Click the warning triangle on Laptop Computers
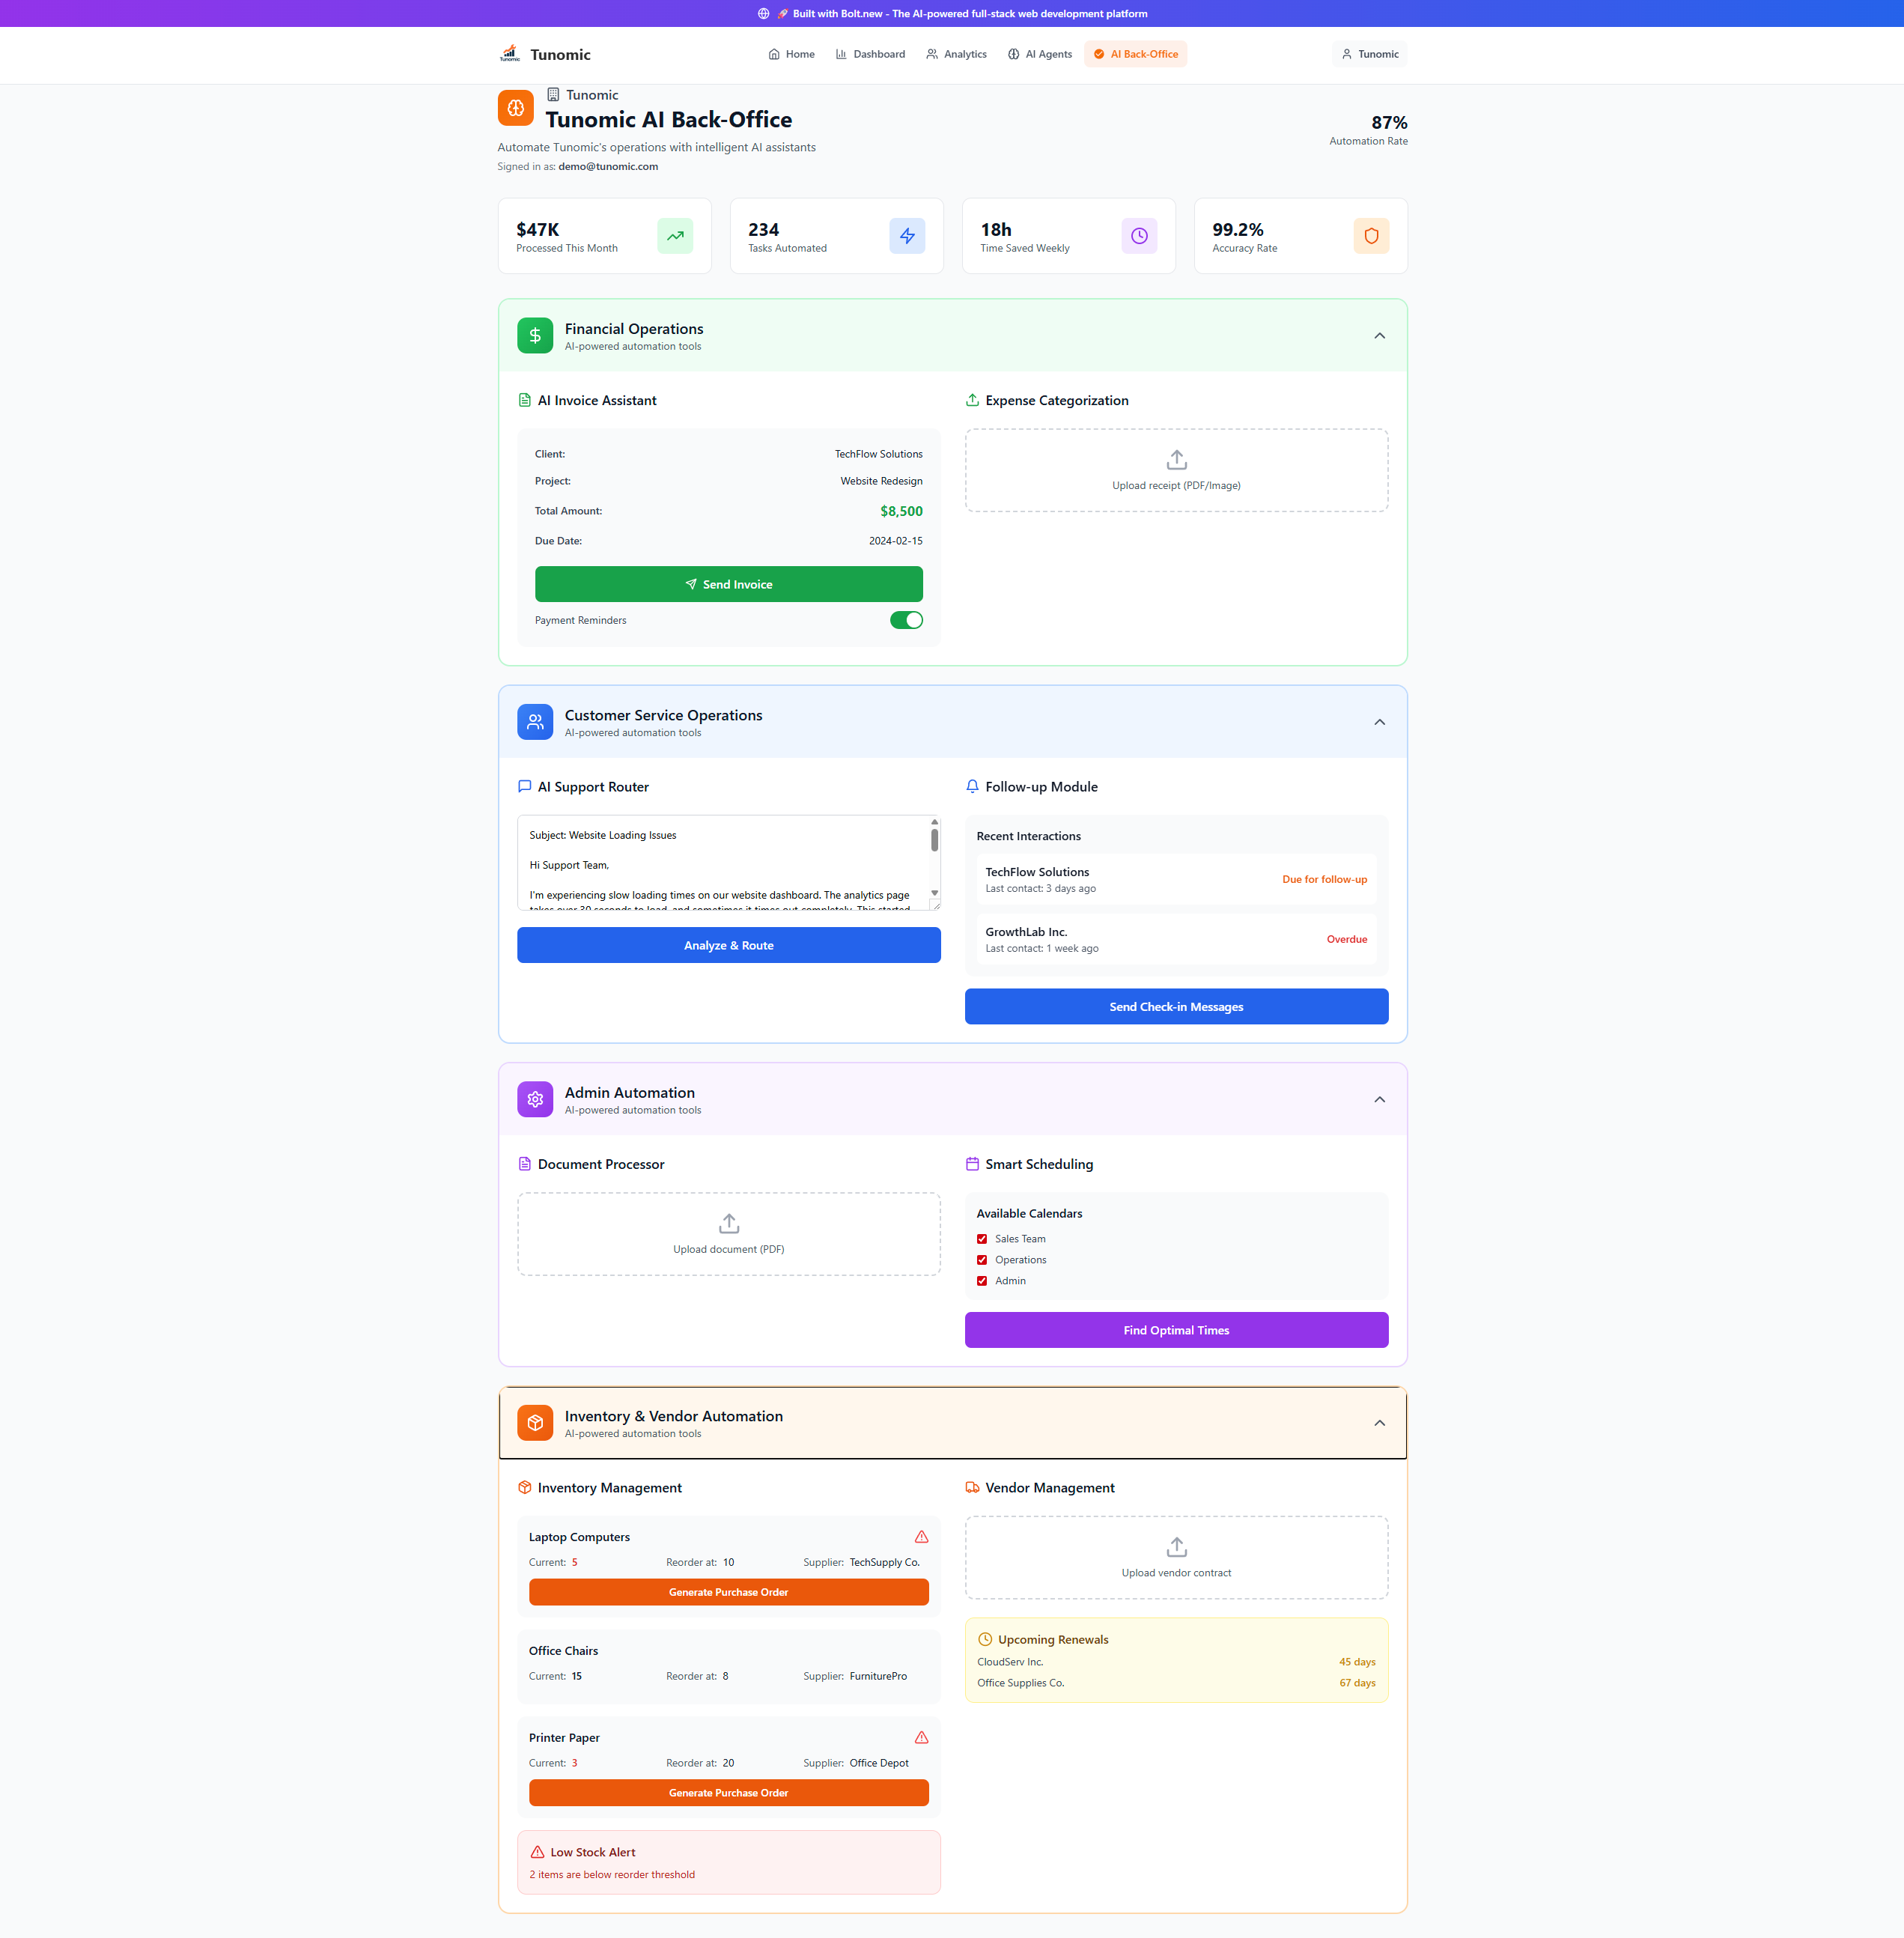This screenshot has width=1904, height=1938. coord(921,1537)
